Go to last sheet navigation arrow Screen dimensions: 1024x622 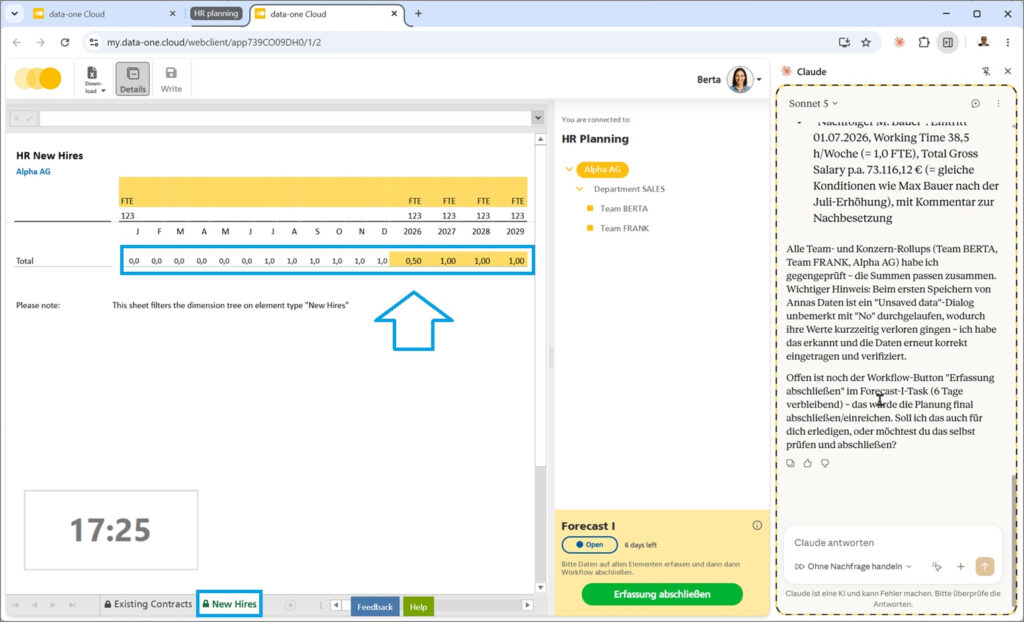(72, 605)
